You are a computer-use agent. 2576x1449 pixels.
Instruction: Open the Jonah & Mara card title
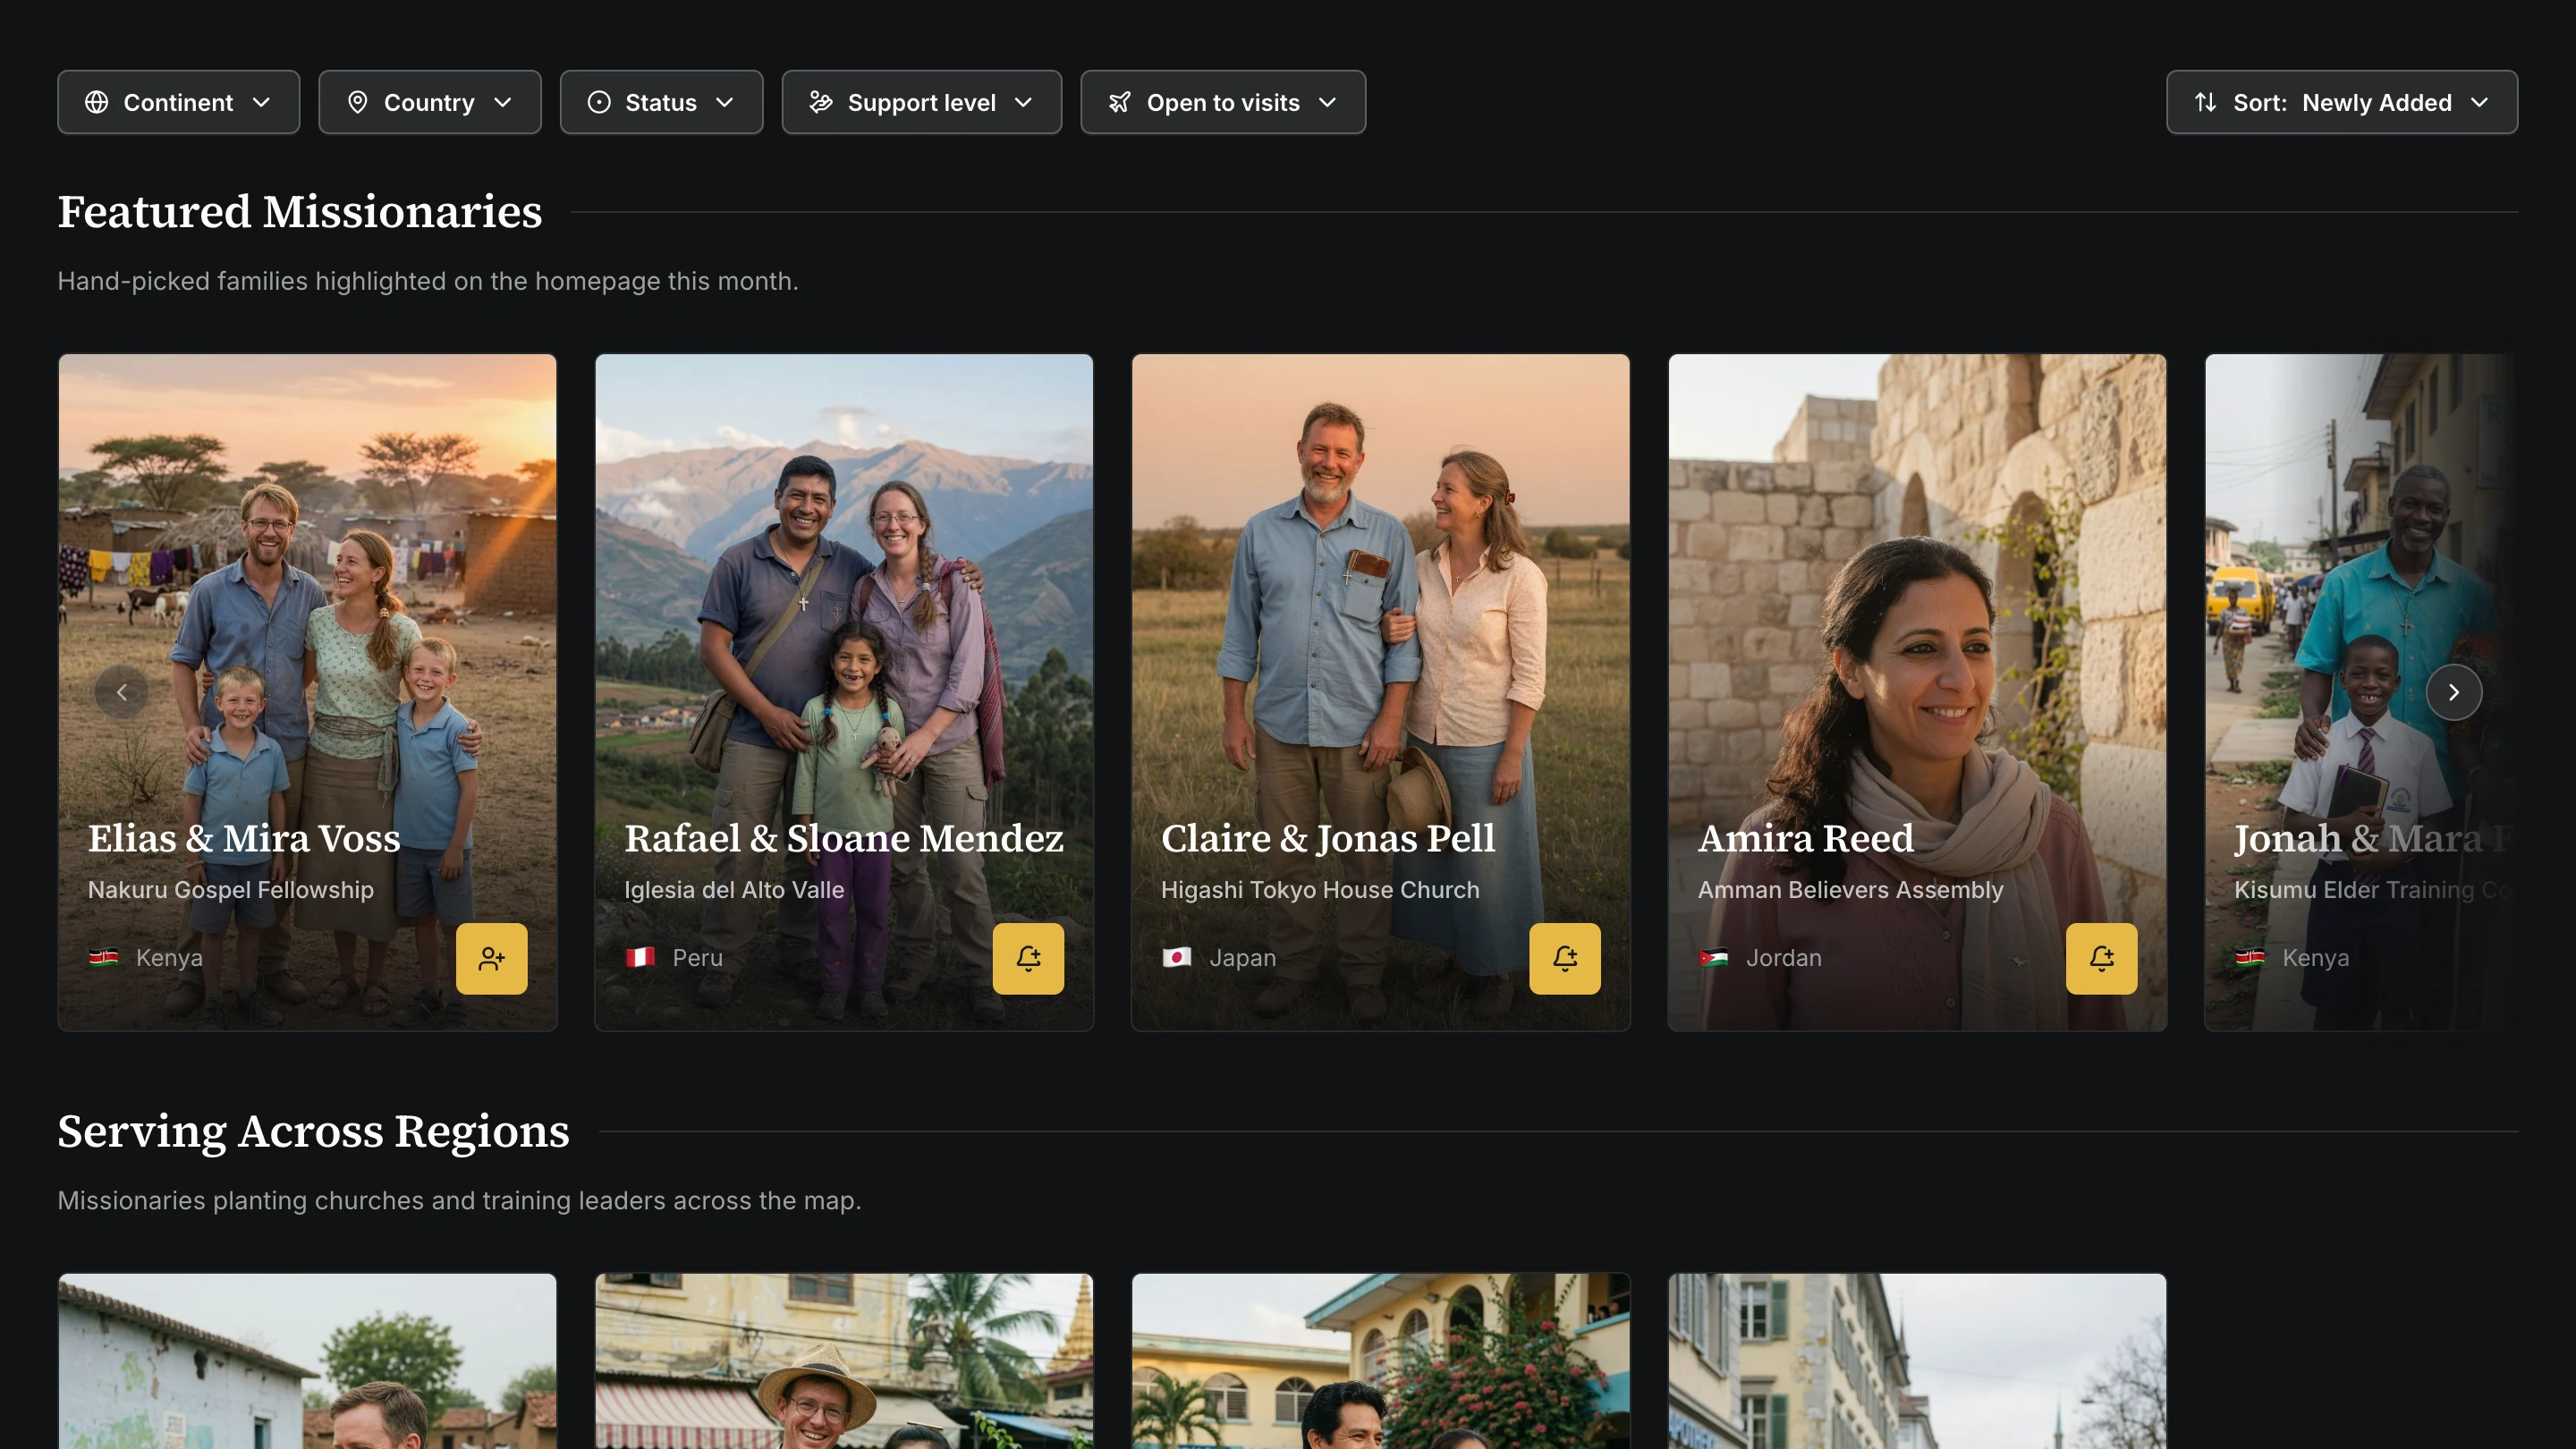(x=2372, y=838)
